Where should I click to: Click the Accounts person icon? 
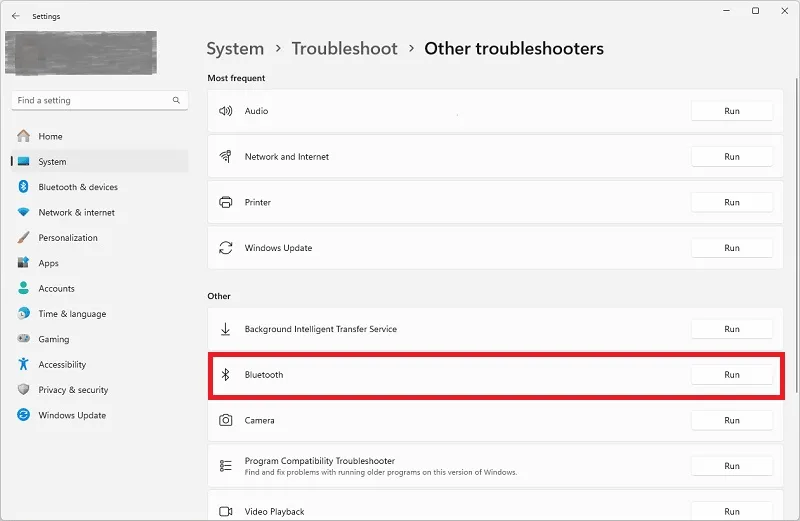click(x=23, y=288)
